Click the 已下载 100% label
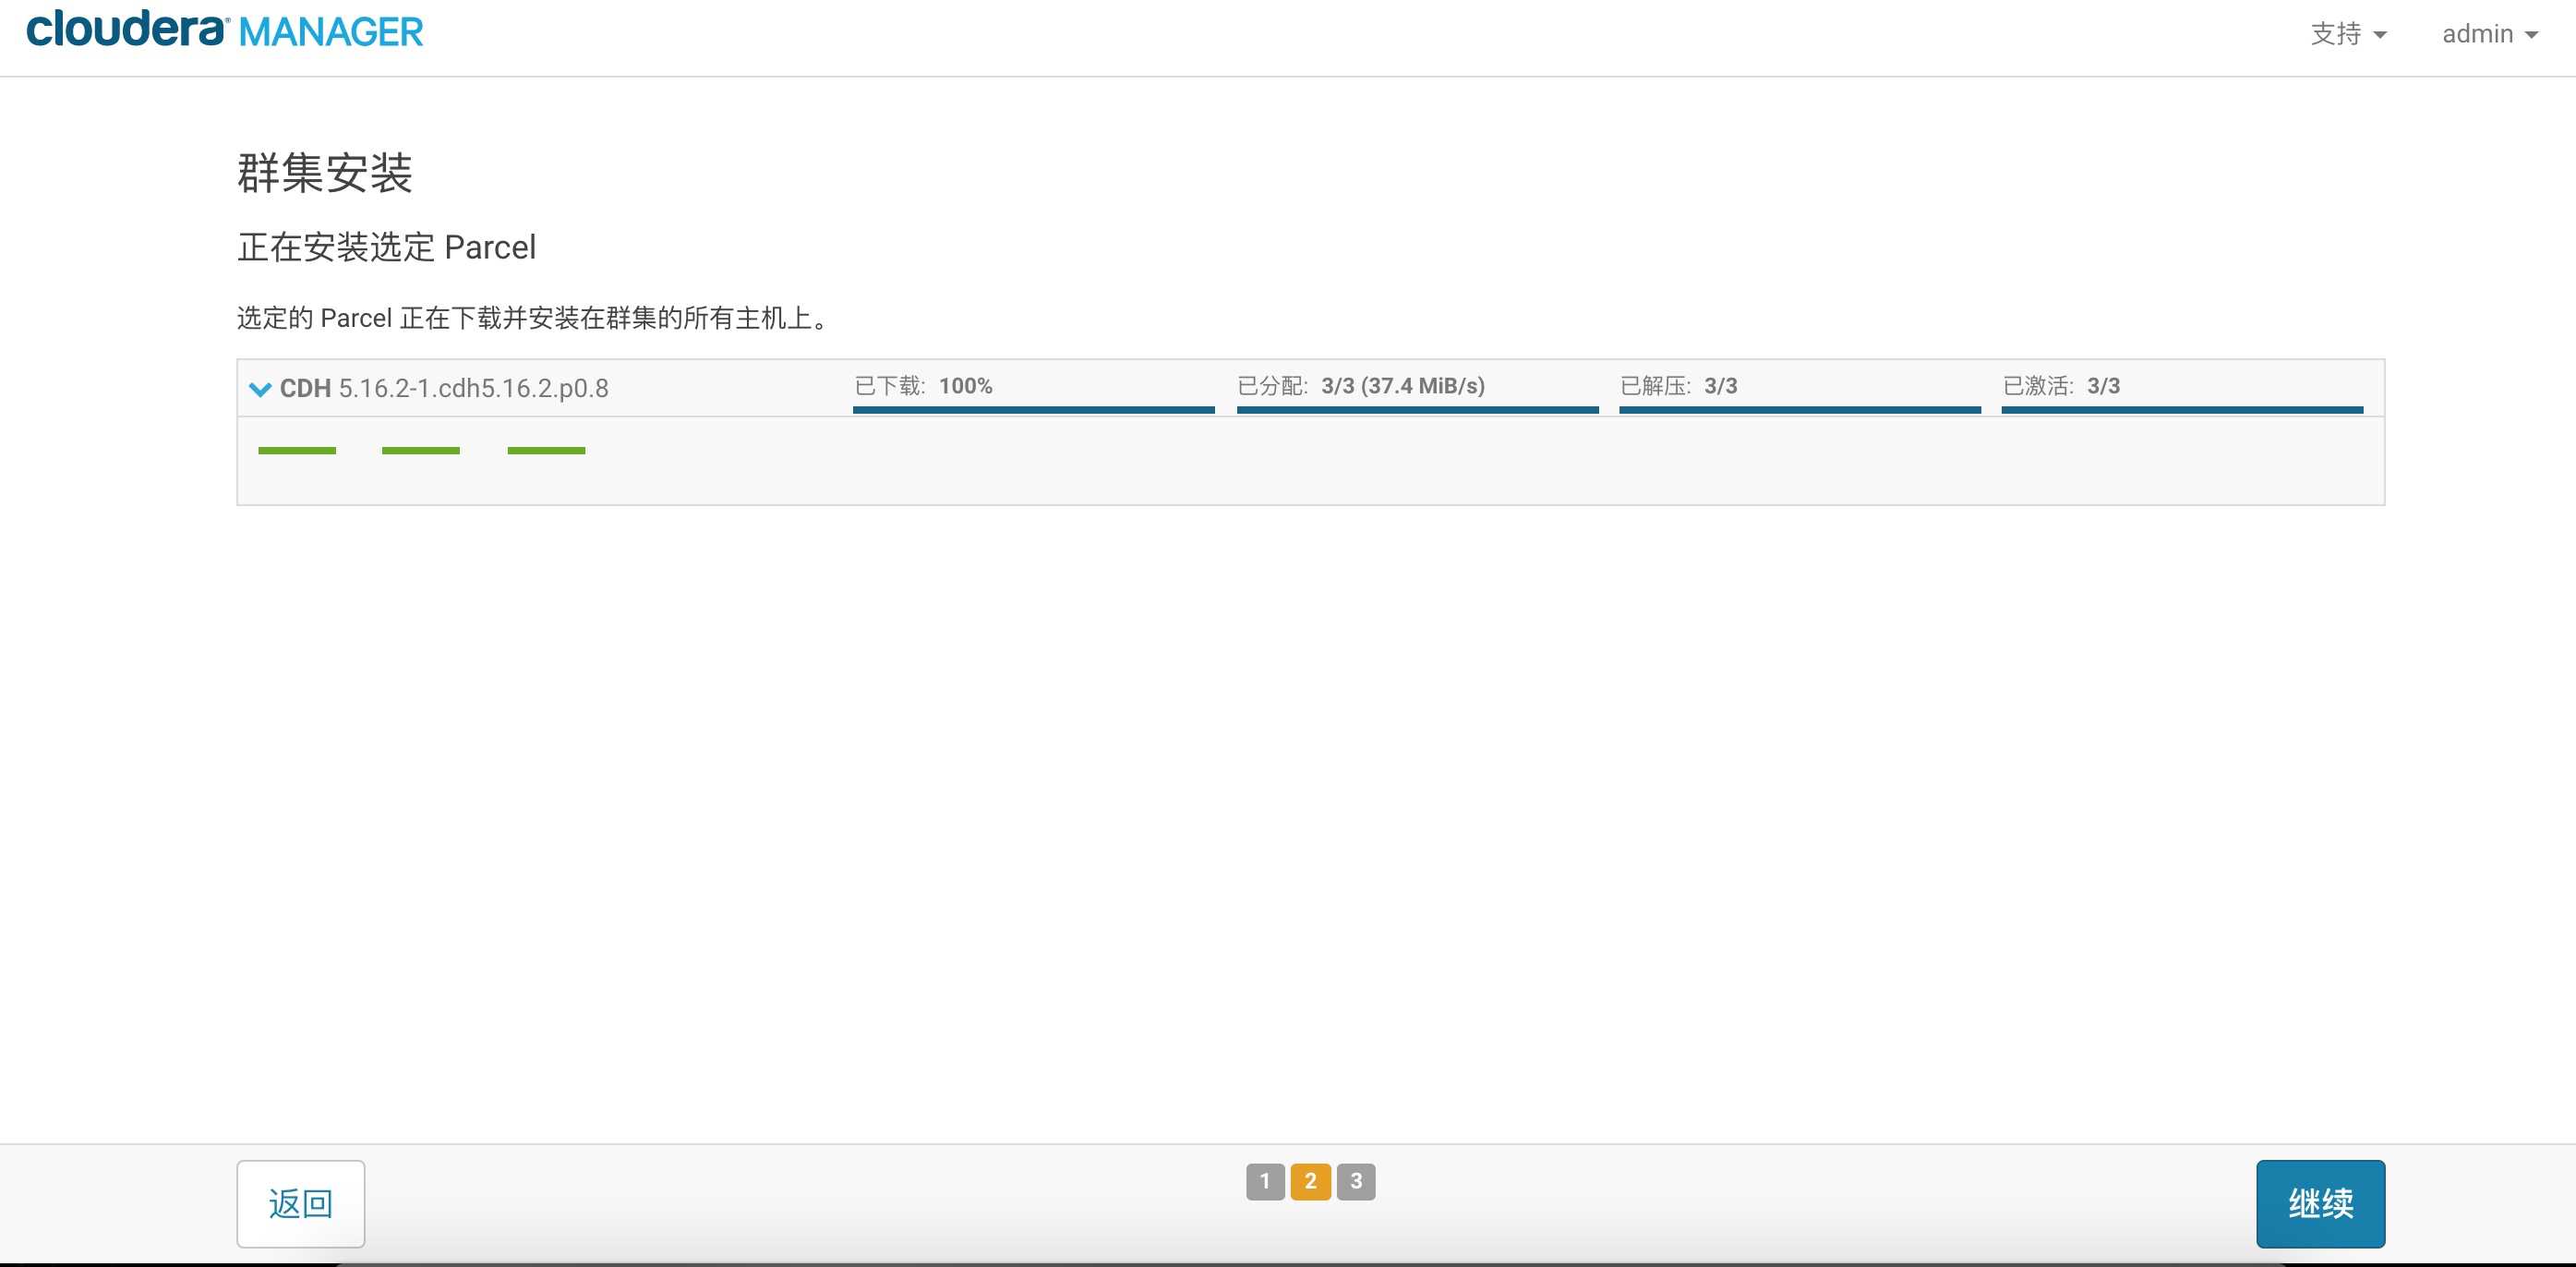 pyautogui.click(x=923, y=386)
